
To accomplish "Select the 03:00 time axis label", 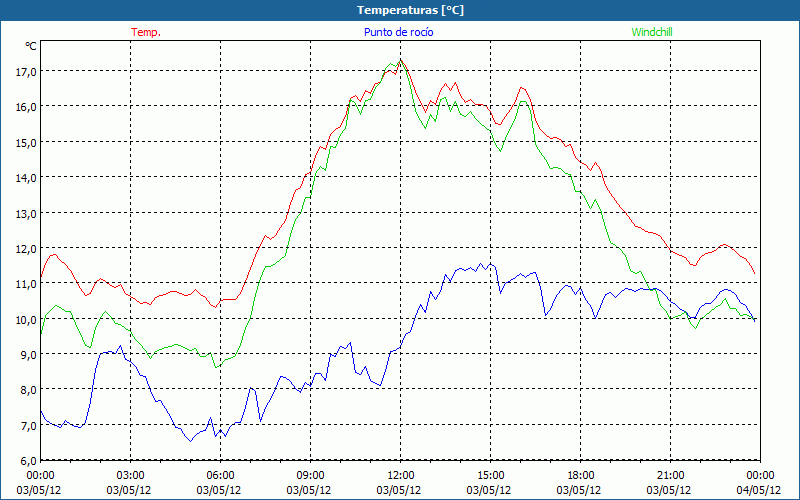I will click(x=130, y=475).
